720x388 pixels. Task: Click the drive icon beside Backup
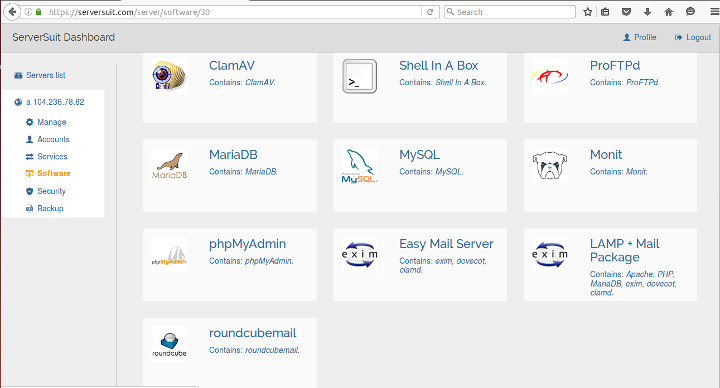29,208
